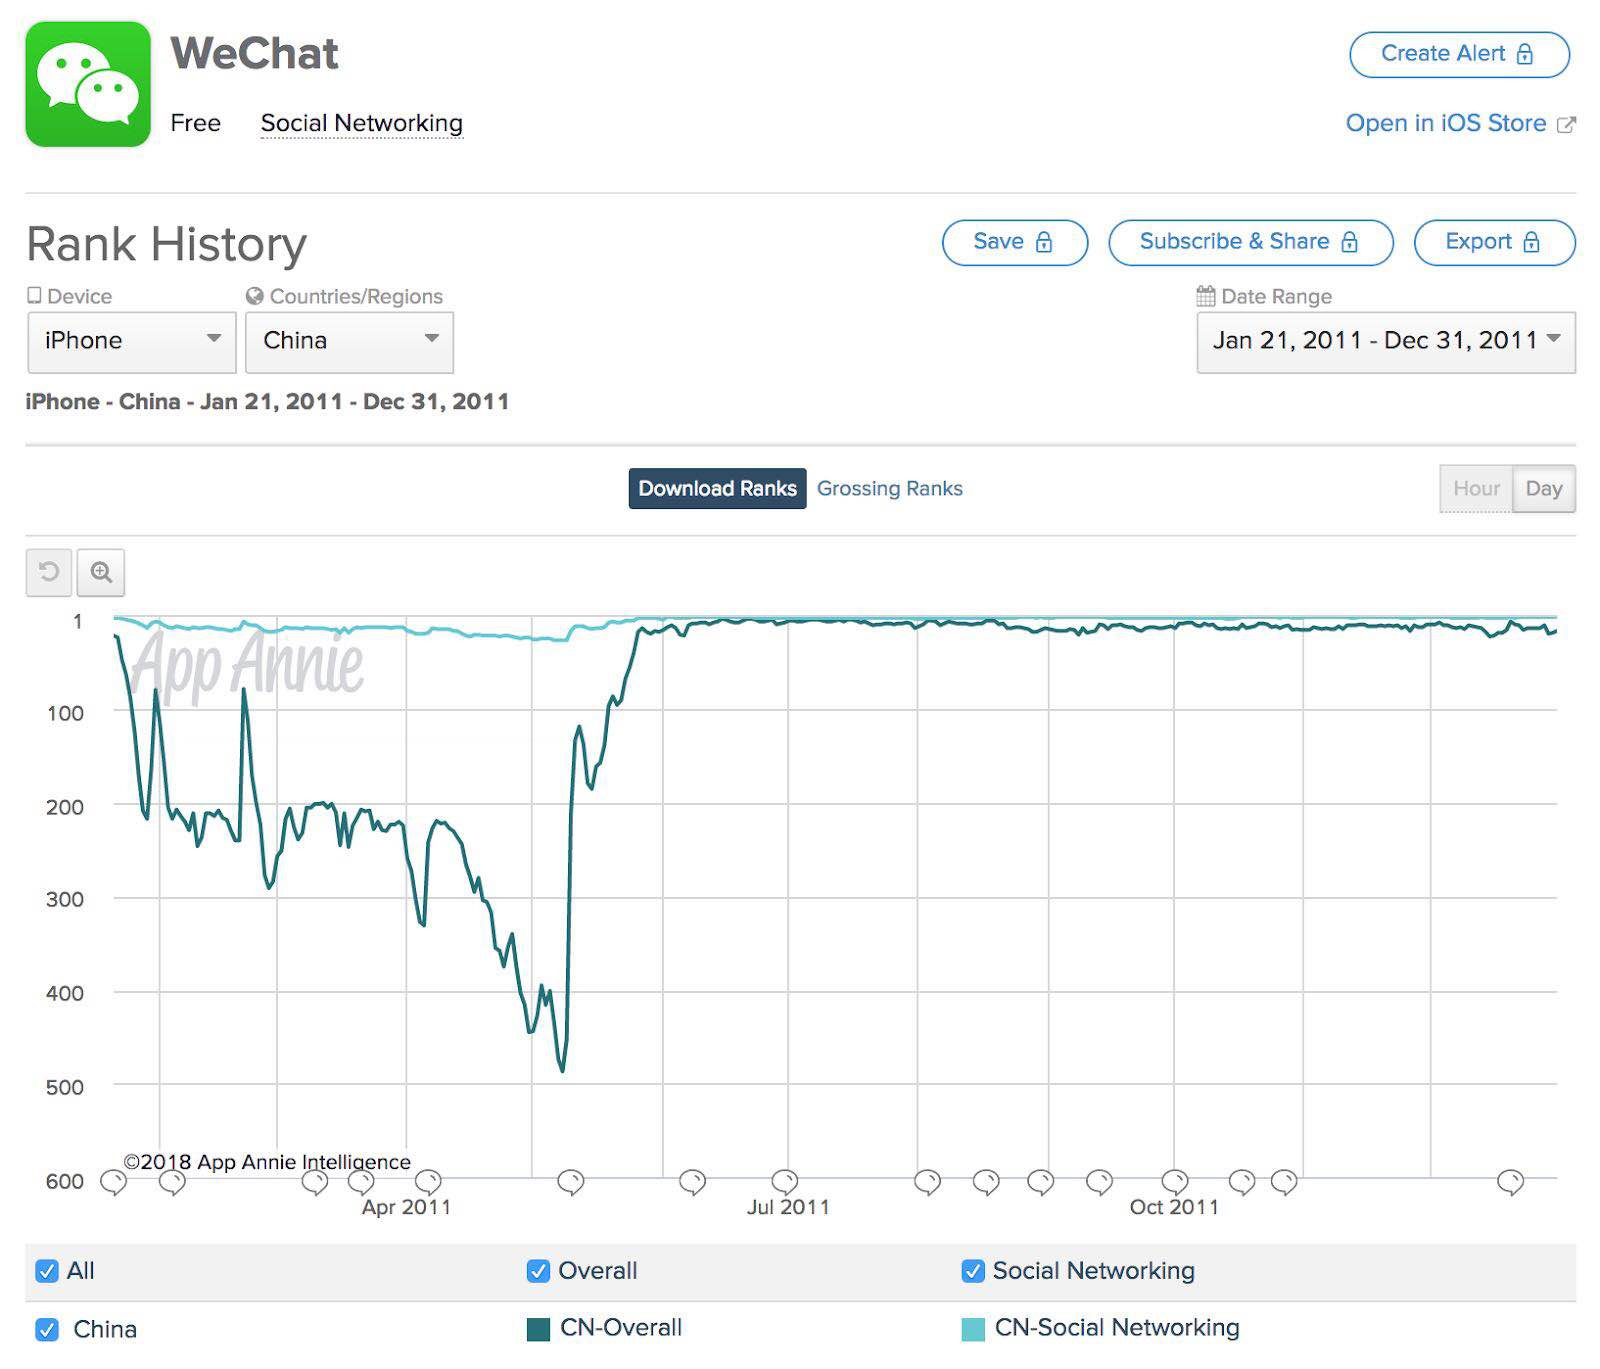Click the event bubble marker under Jul 2011
The width and height of the screenshot is (1600, 1369).
(785, 1181)
